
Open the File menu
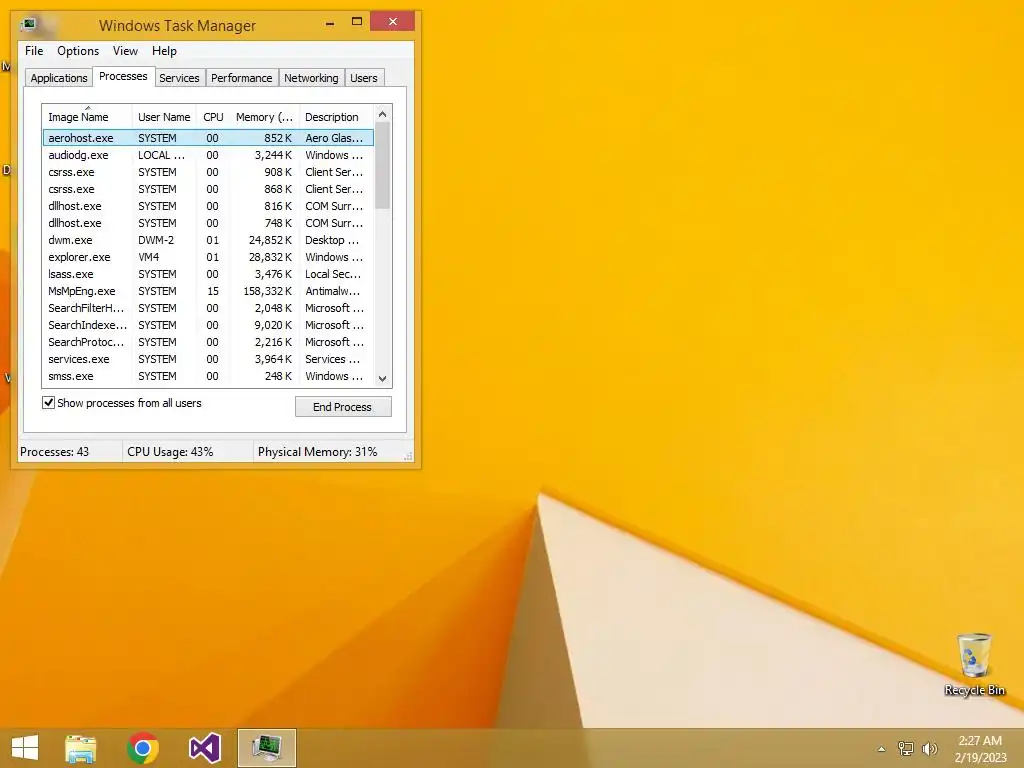[x=34, y=51]
